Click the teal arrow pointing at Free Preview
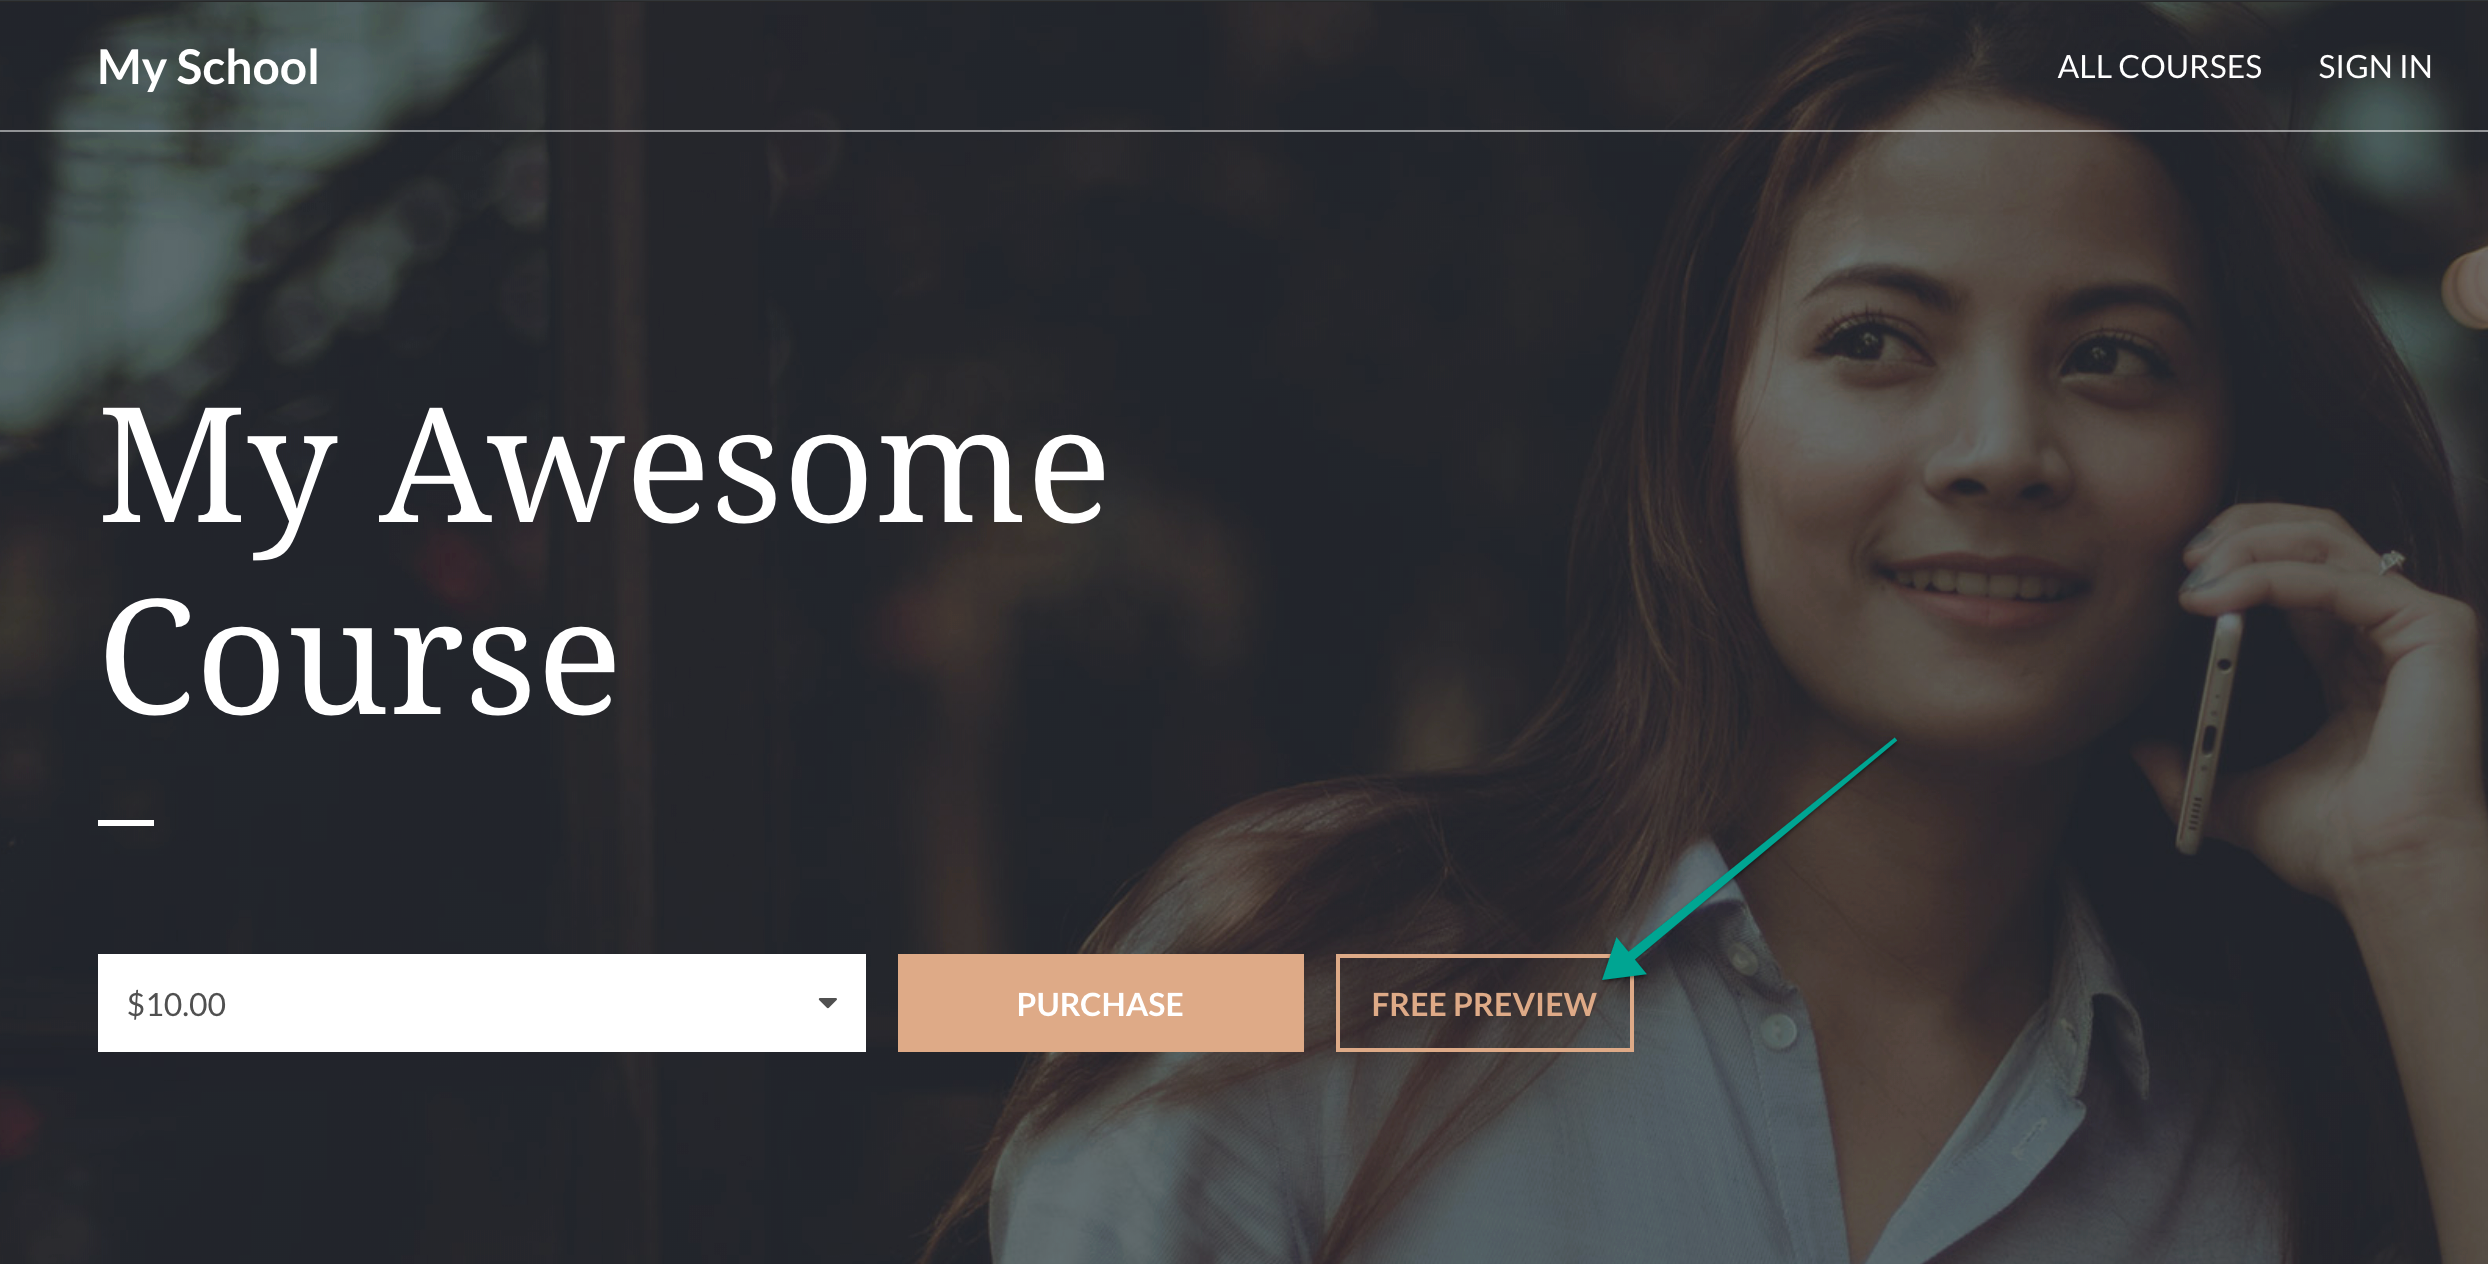2488x1264 pixels. 1750,860
